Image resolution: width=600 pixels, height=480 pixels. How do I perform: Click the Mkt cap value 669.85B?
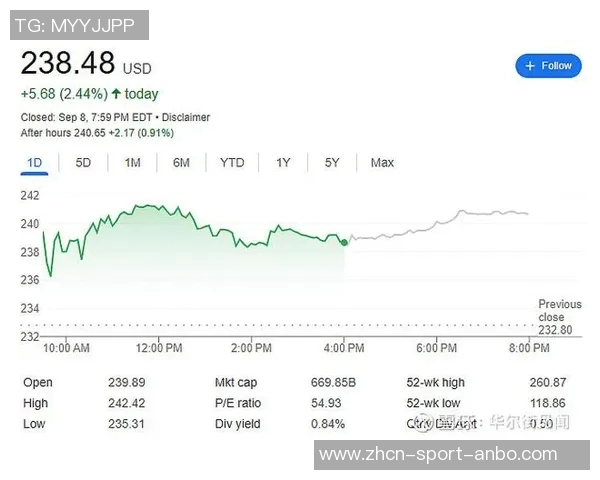[334, 383]
